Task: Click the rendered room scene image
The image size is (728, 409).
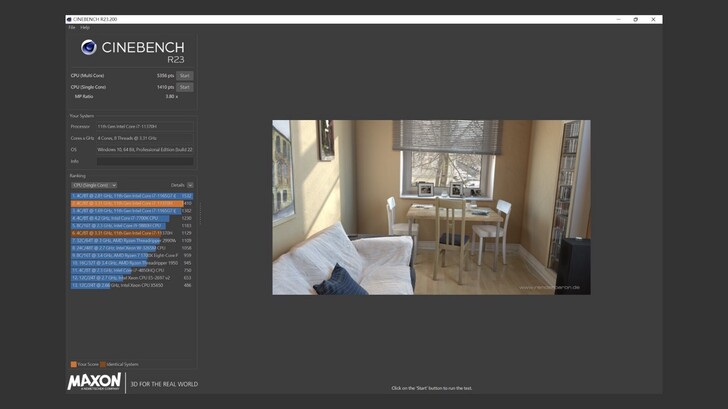Action: point(431,207)
